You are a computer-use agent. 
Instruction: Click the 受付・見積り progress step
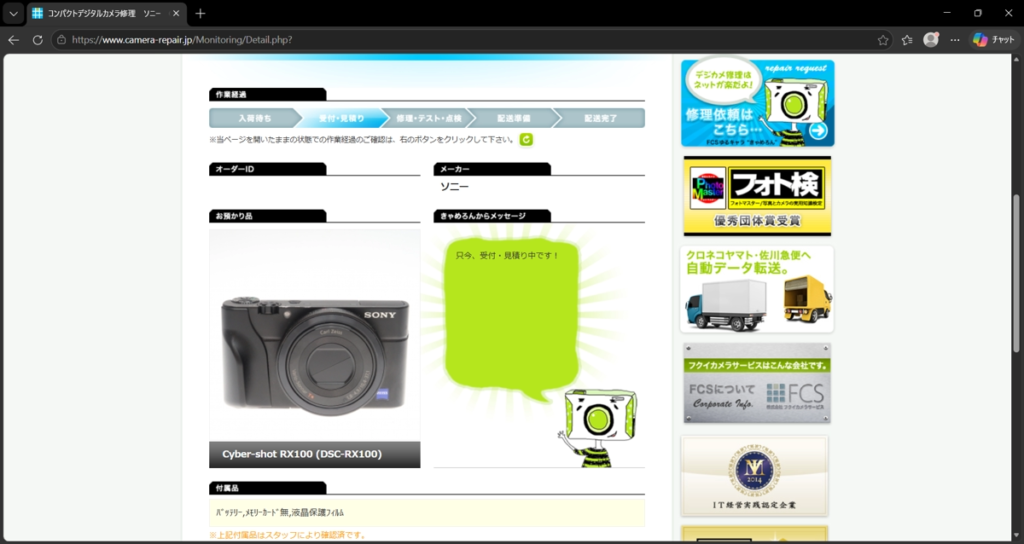point(342,118)
